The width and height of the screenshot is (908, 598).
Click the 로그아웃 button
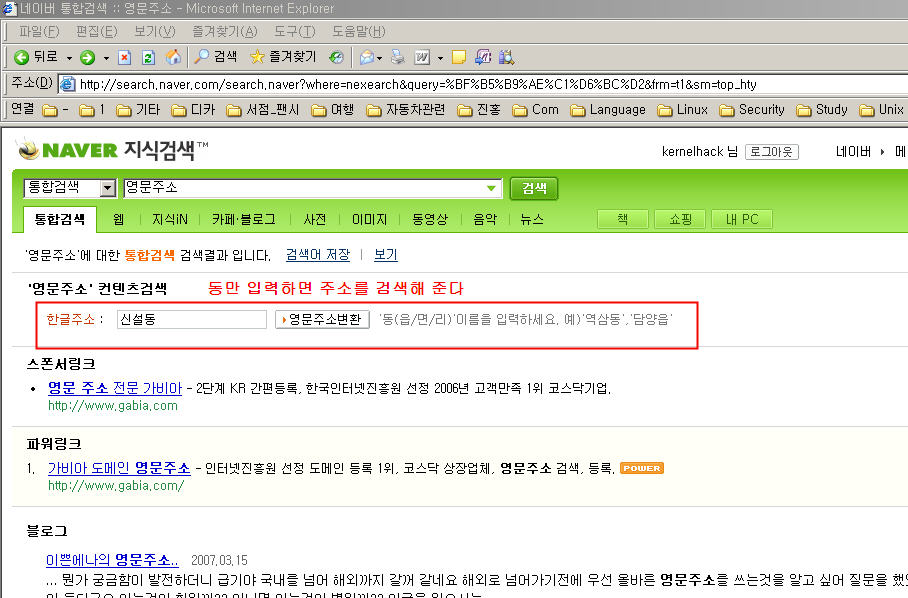(771, 152)
